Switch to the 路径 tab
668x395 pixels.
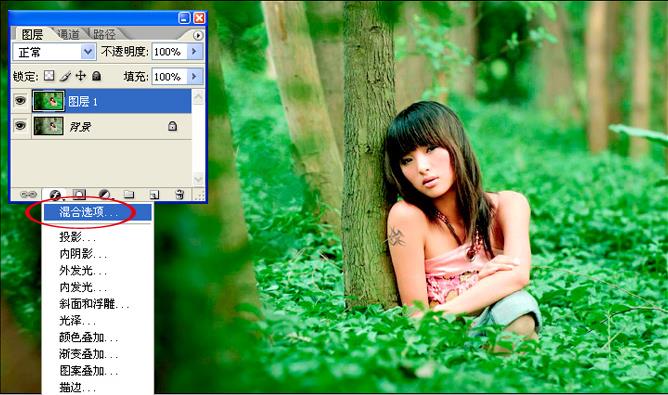point(104,34)
